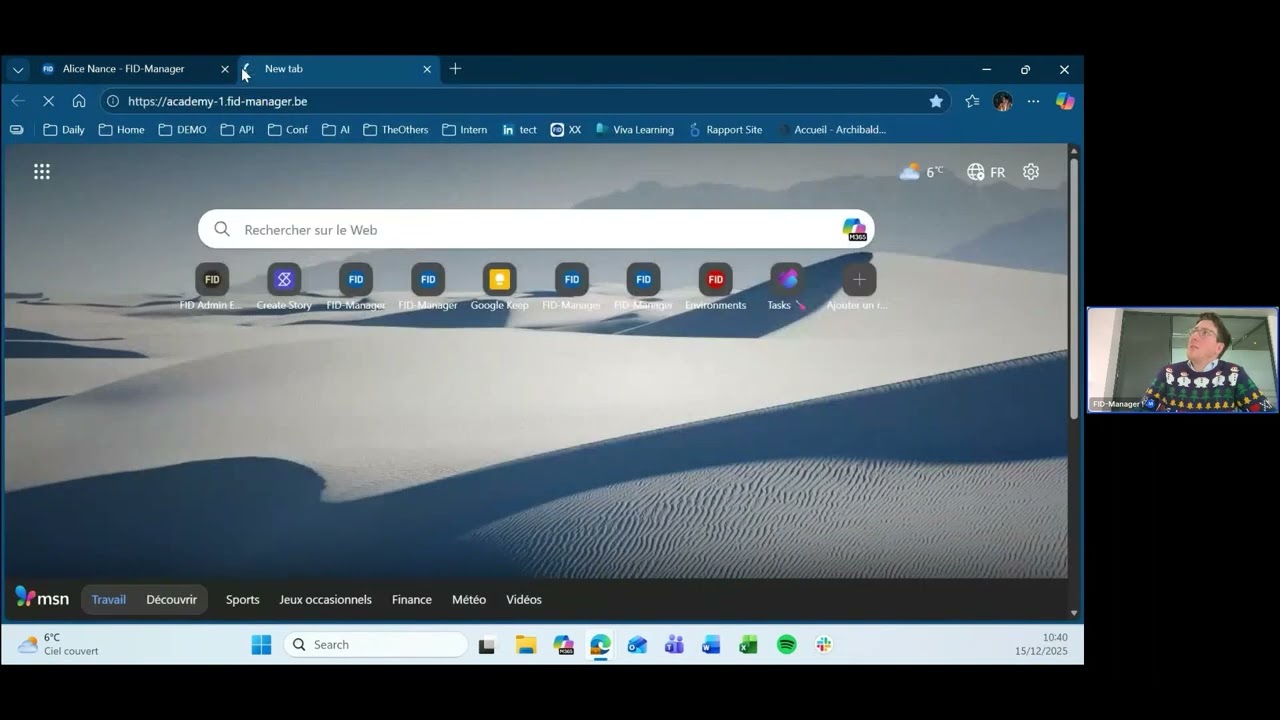
Task: Open new tab page settings gear
Action: (x=1031, y=172)
